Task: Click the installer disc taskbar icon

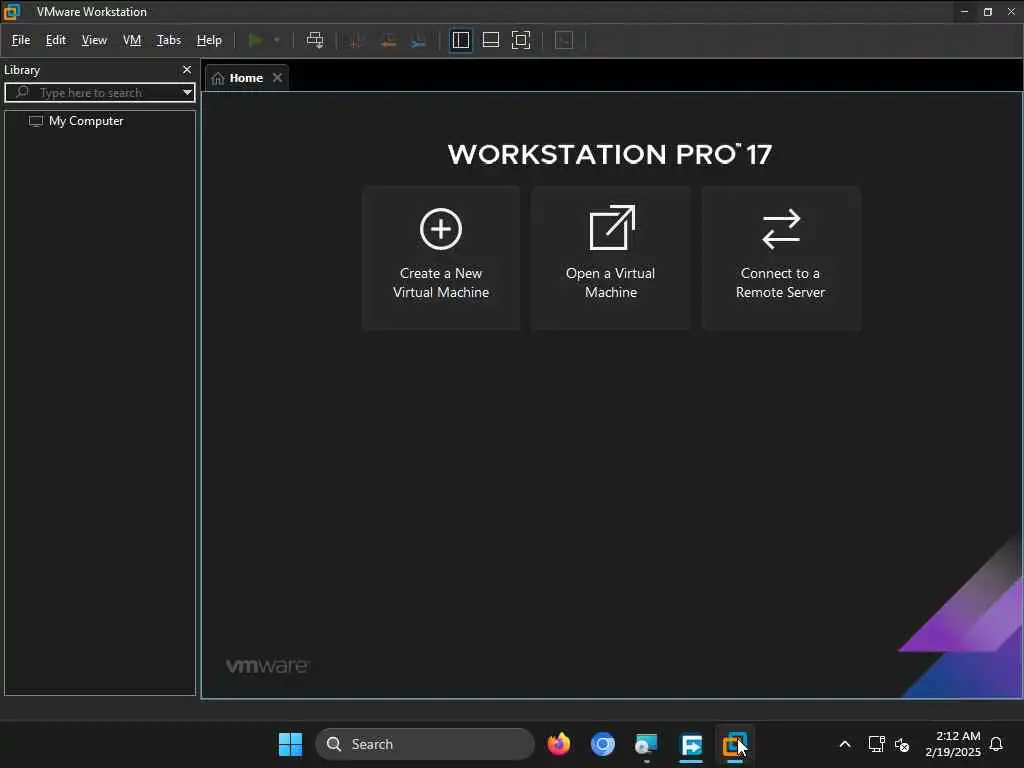Action: pyautogui.click(x=646, y=744)
